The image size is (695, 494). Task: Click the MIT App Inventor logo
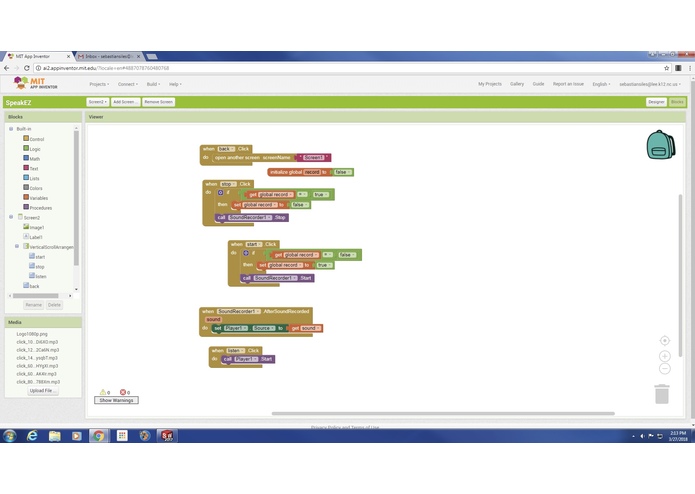click(35, 83)
